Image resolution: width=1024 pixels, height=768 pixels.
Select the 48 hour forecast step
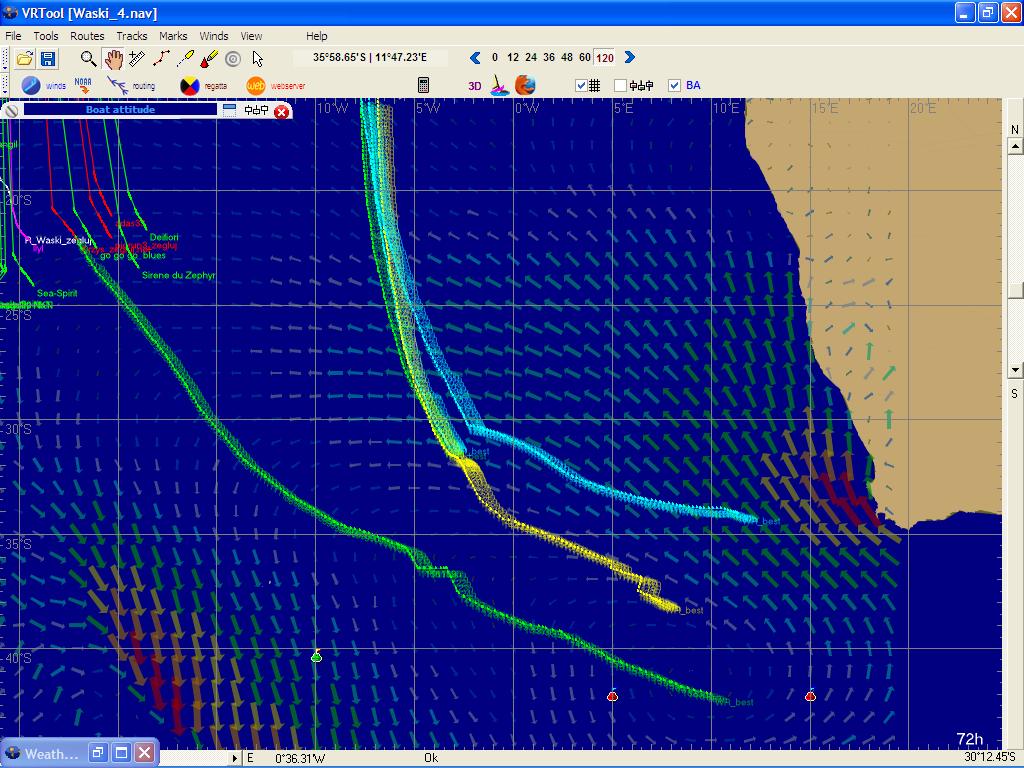pyautogui.click(x=567, y=58)
